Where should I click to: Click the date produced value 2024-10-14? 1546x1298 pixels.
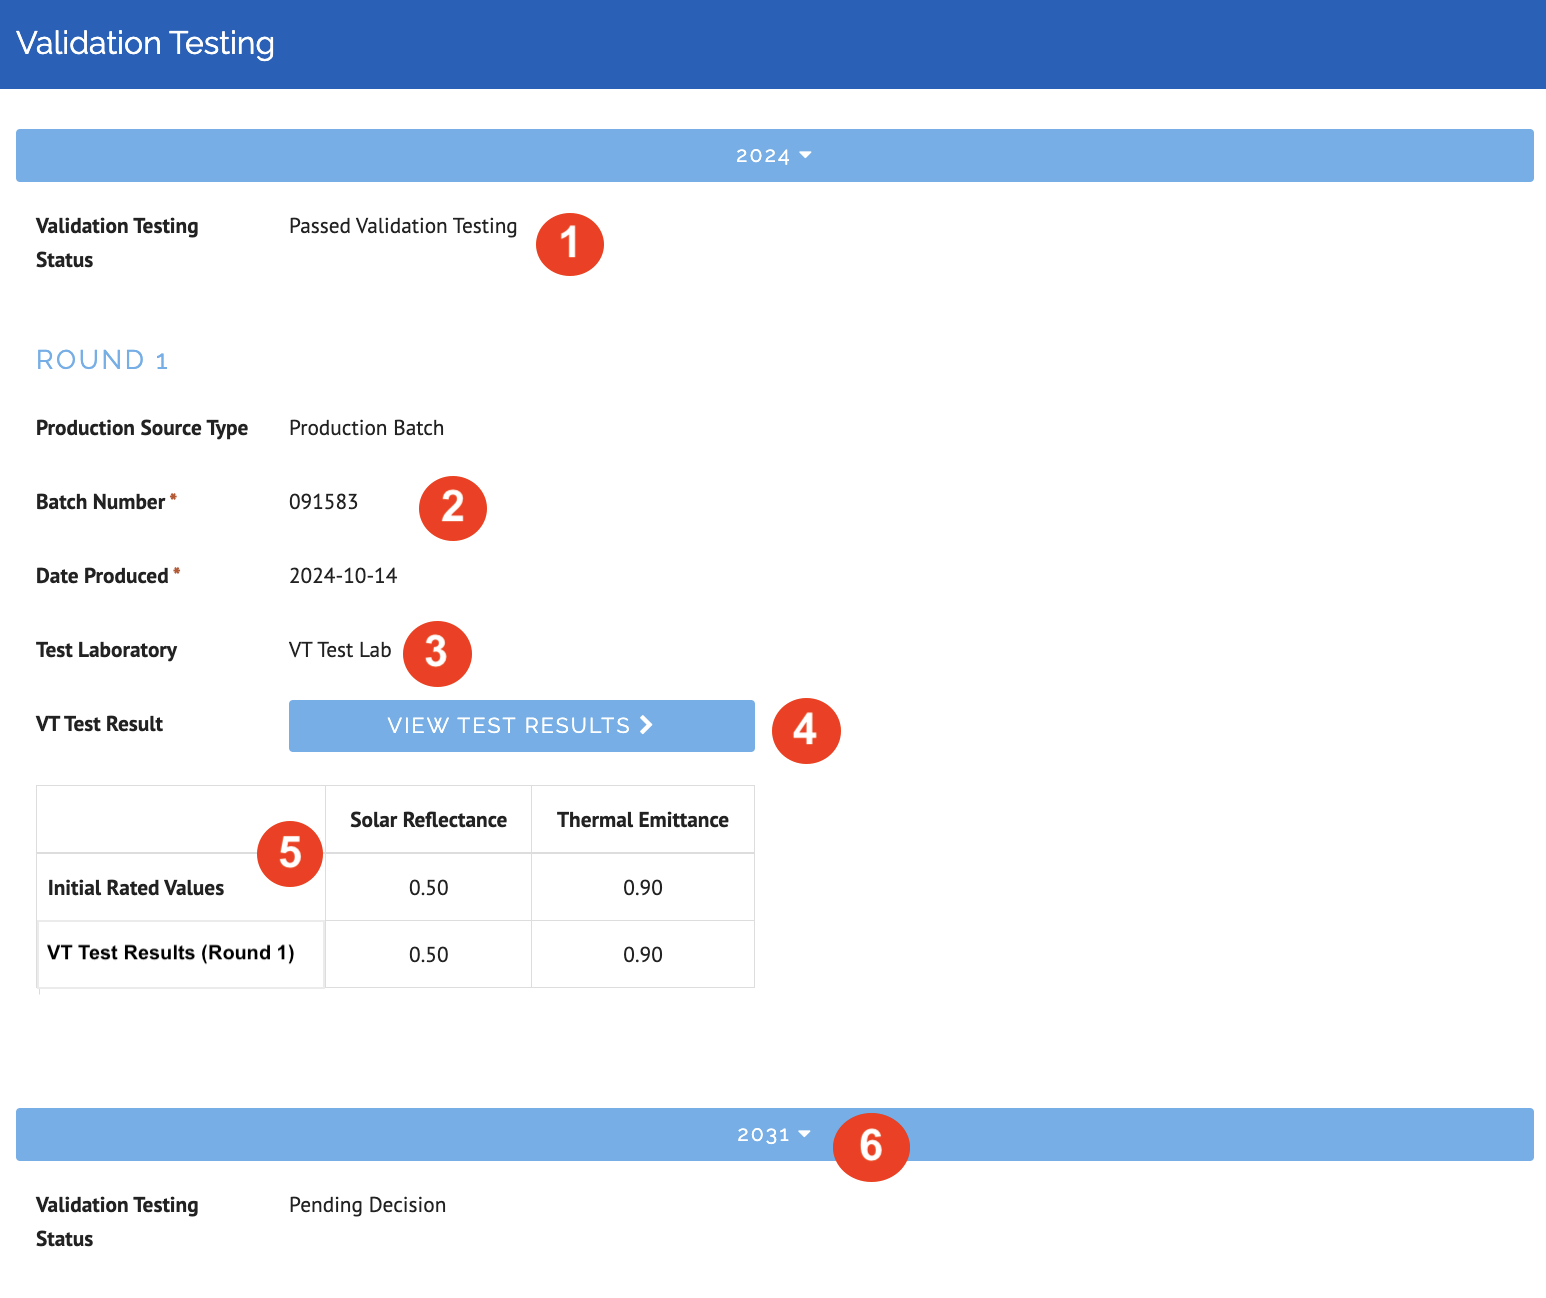tap(343, 576)
